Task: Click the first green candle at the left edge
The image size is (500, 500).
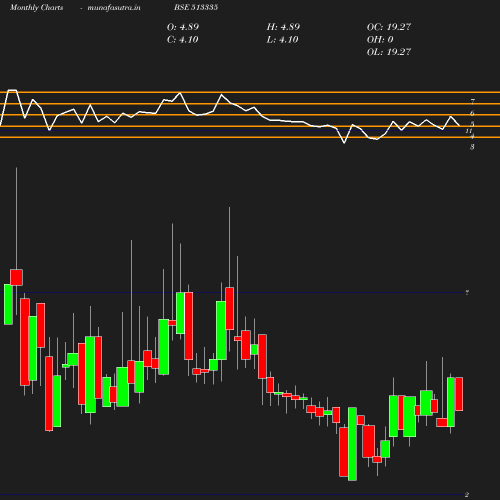Action: (x=8, y=304)
